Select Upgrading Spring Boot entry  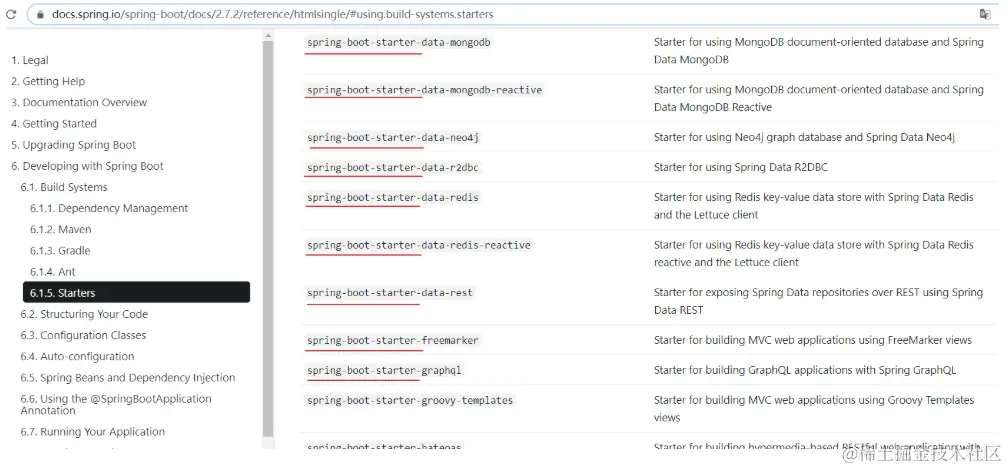[x=73, y=145]
